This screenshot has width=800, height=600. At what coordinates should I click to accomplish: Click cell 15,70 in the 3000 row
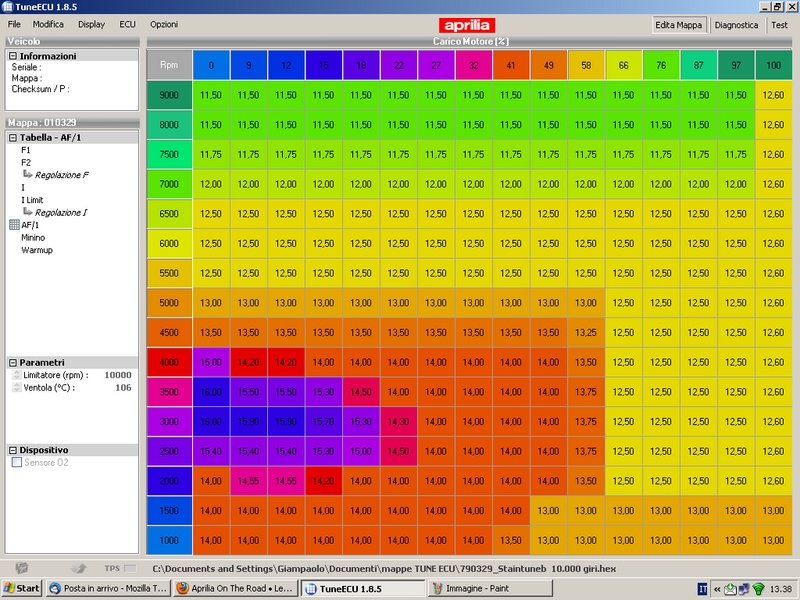pos(323,421)
